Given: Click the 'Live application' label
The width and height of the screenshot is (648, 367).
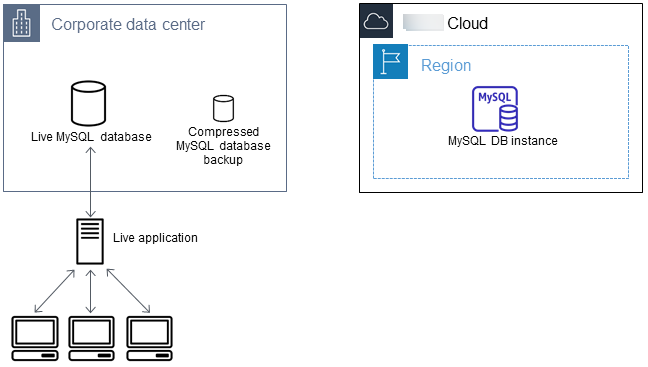Looking at the screenshot, I should point(155,238).
